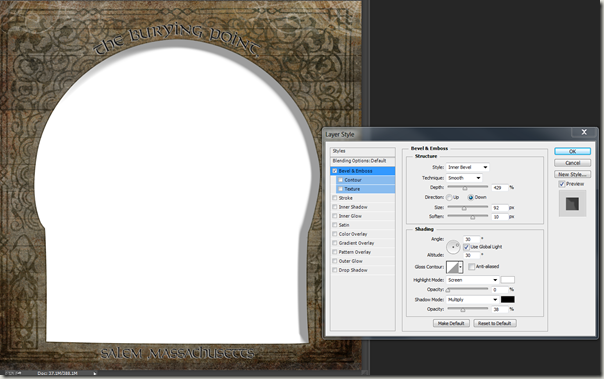Open the Style dropdown (Inner Bevel)
The image size is (604, 379).
[x=468, y=167]
